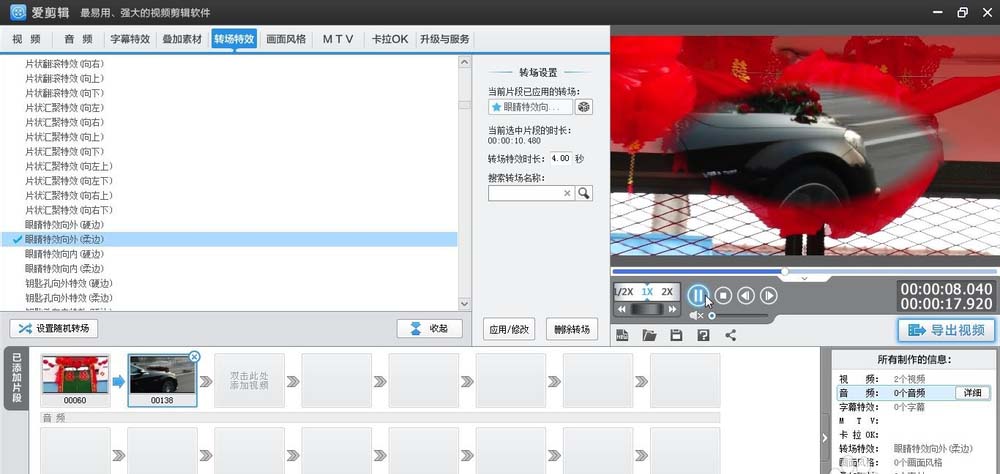Open the 画面风格 tab

coord(286,39)
